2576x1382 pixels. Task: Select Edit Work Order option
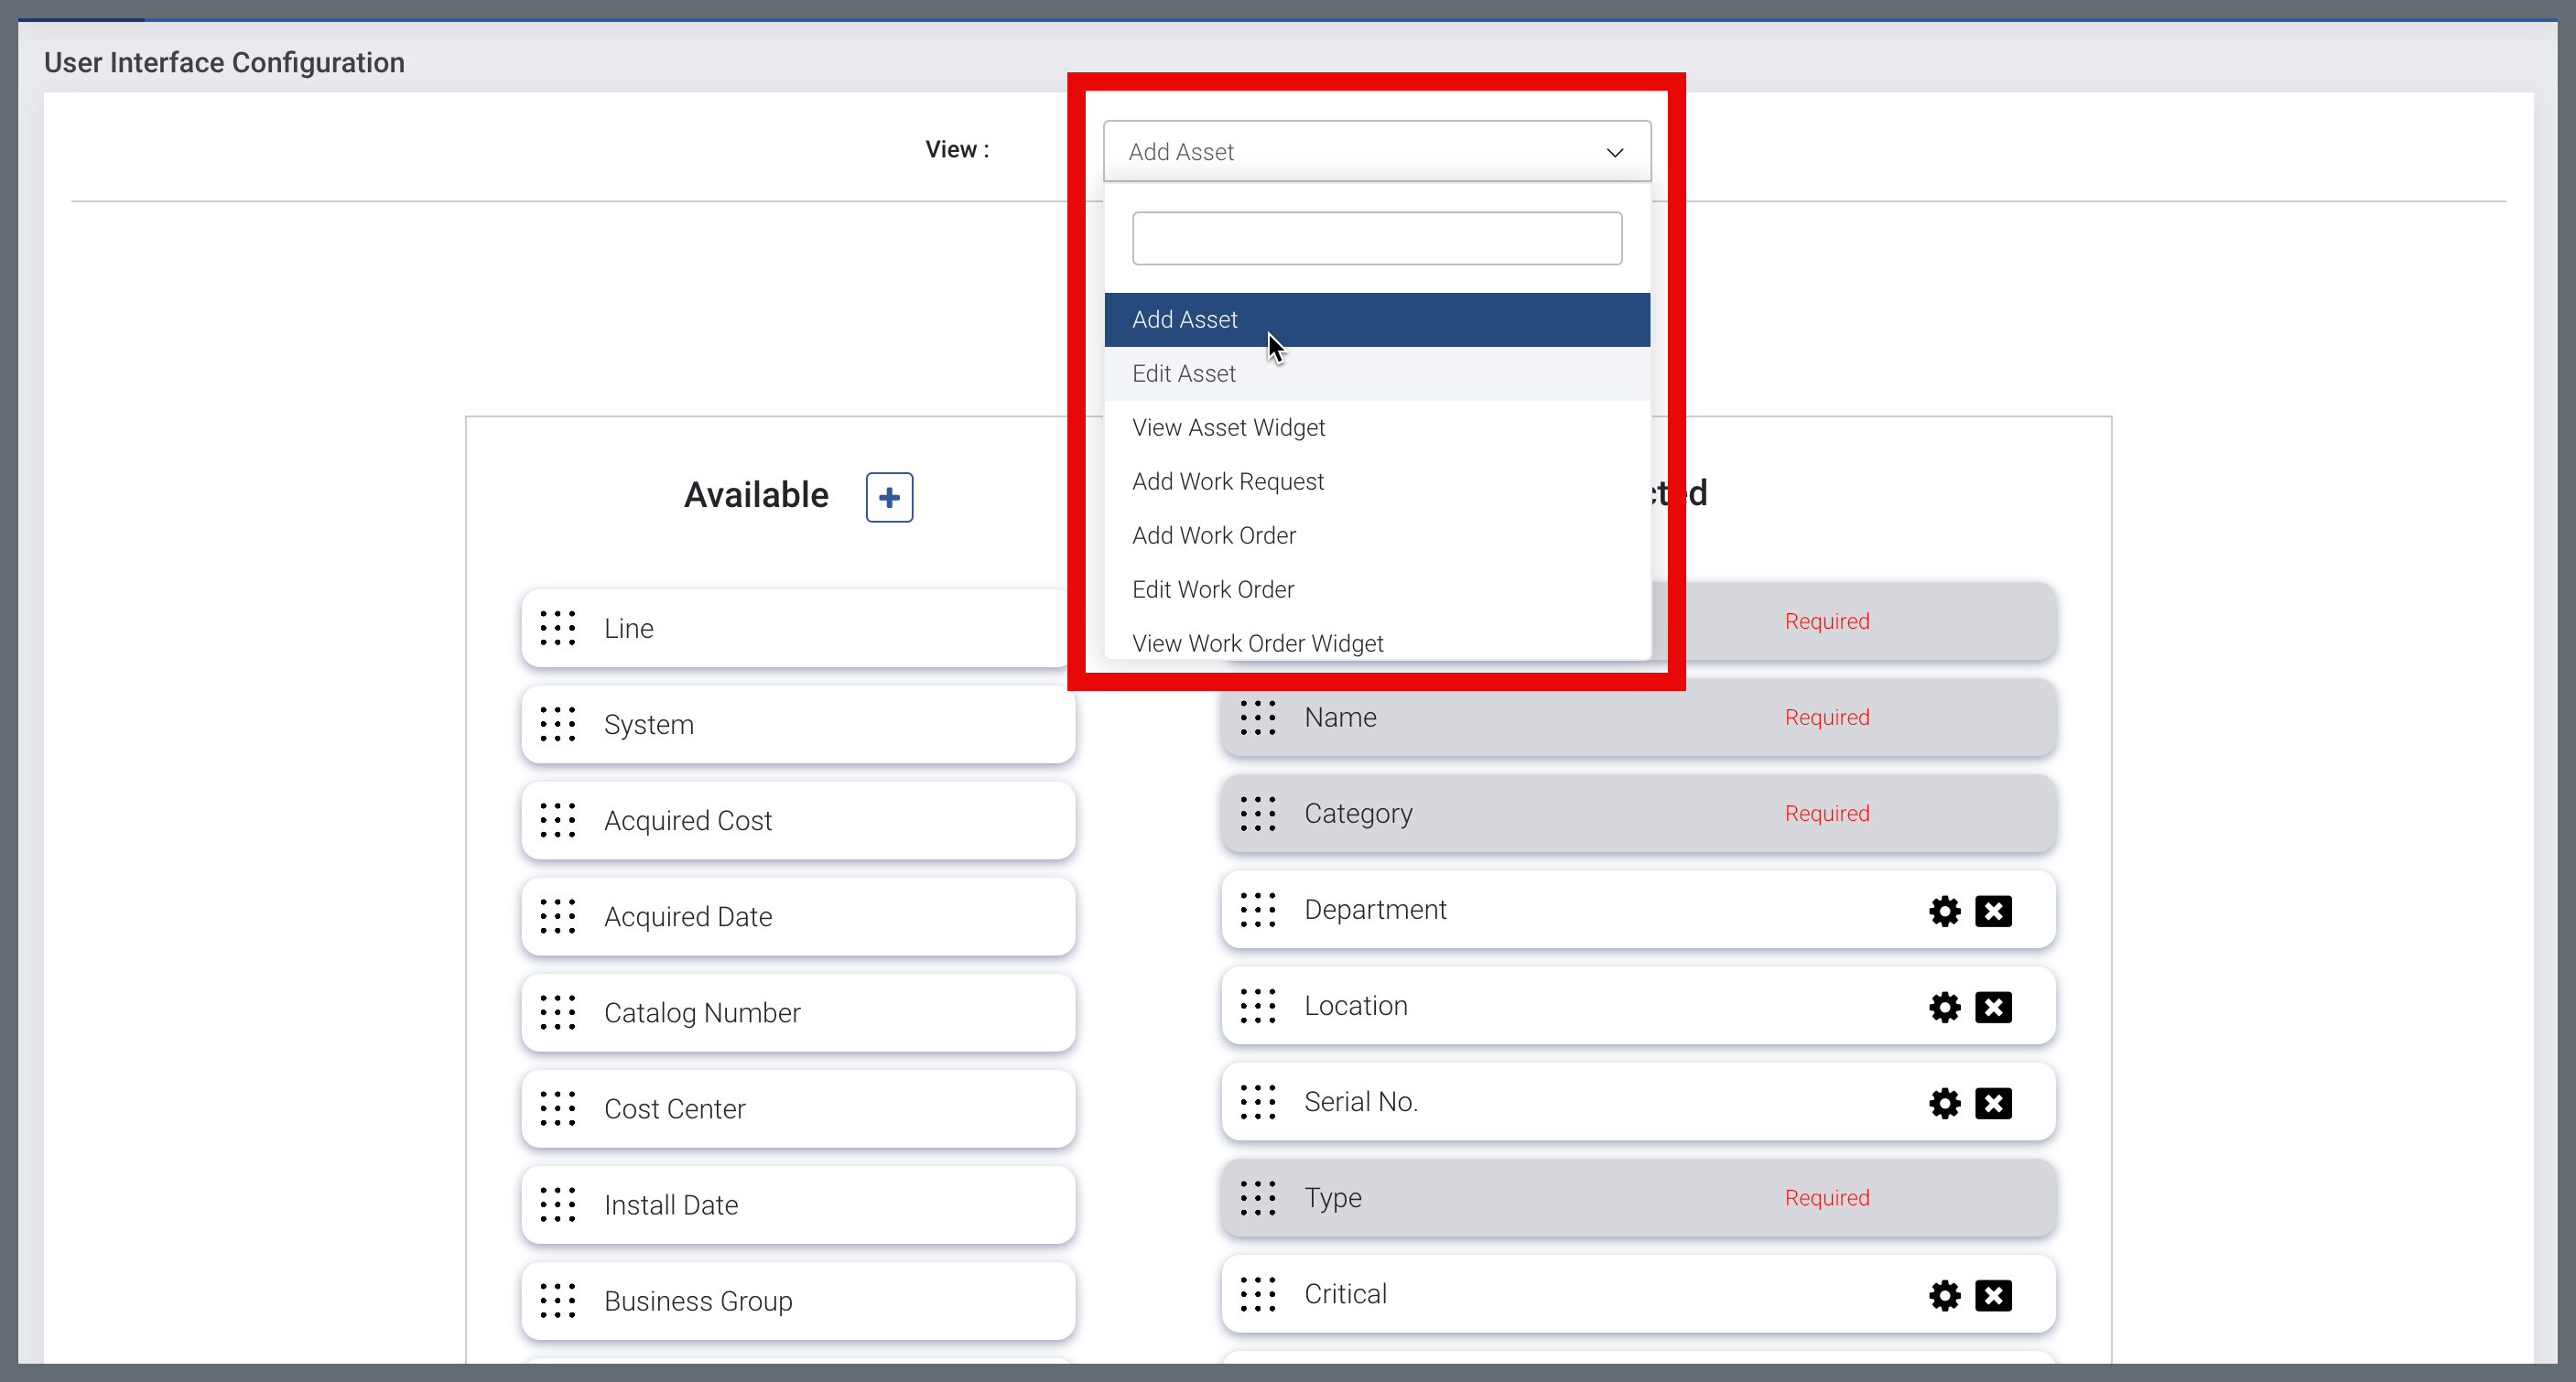[1212, 590]
